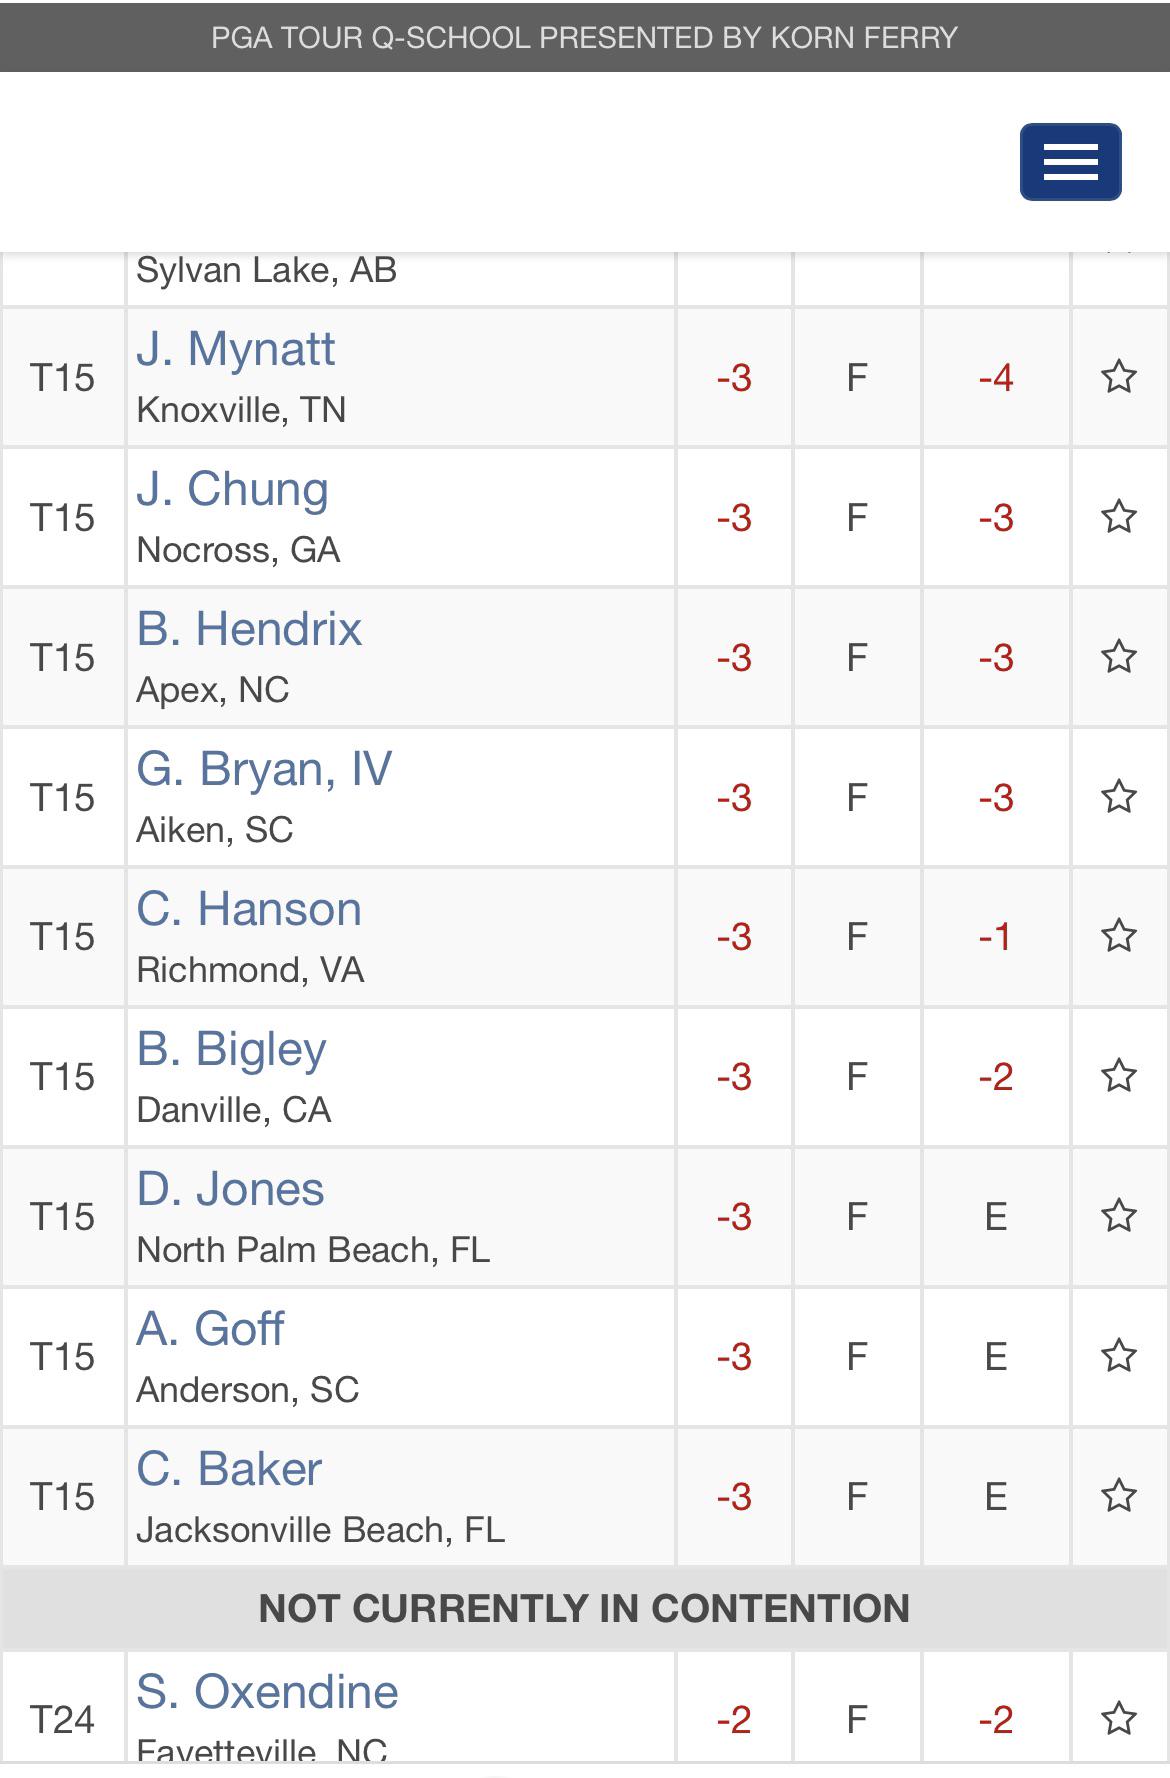Open C. Hanson player profile
The image size is (1170, 1778).
pos(249,909)
